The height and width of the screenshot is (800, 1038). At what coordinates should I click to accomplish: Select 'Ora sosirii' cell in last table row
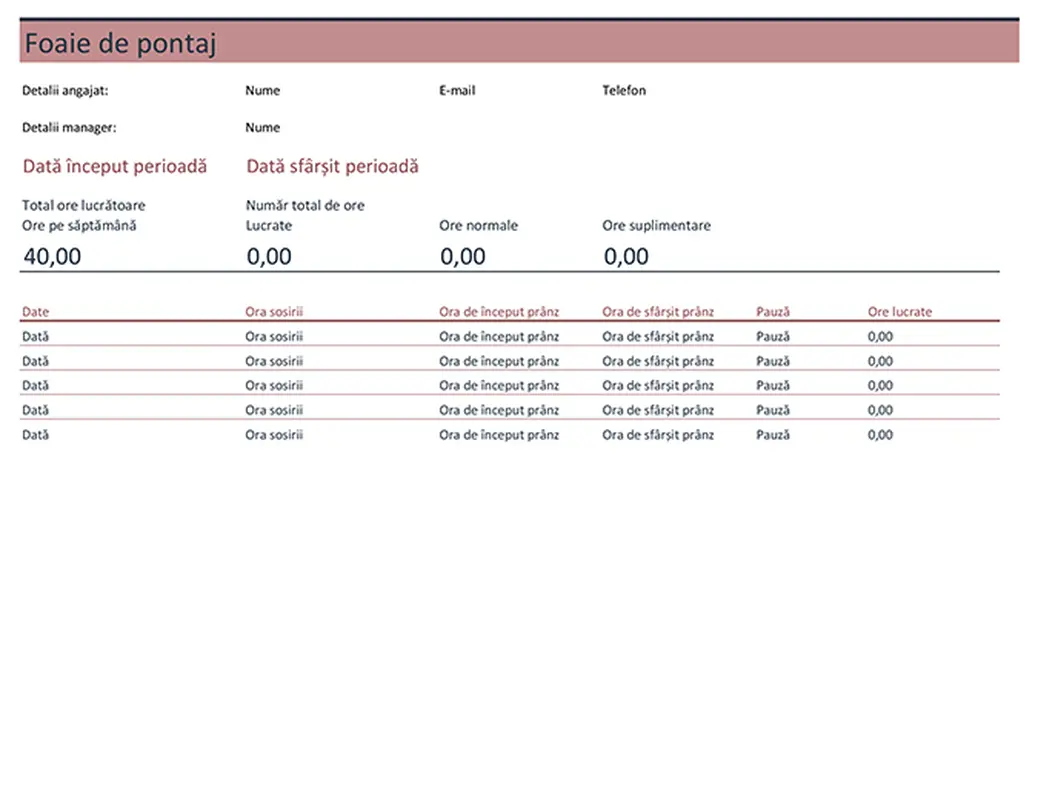coord(274,435)
